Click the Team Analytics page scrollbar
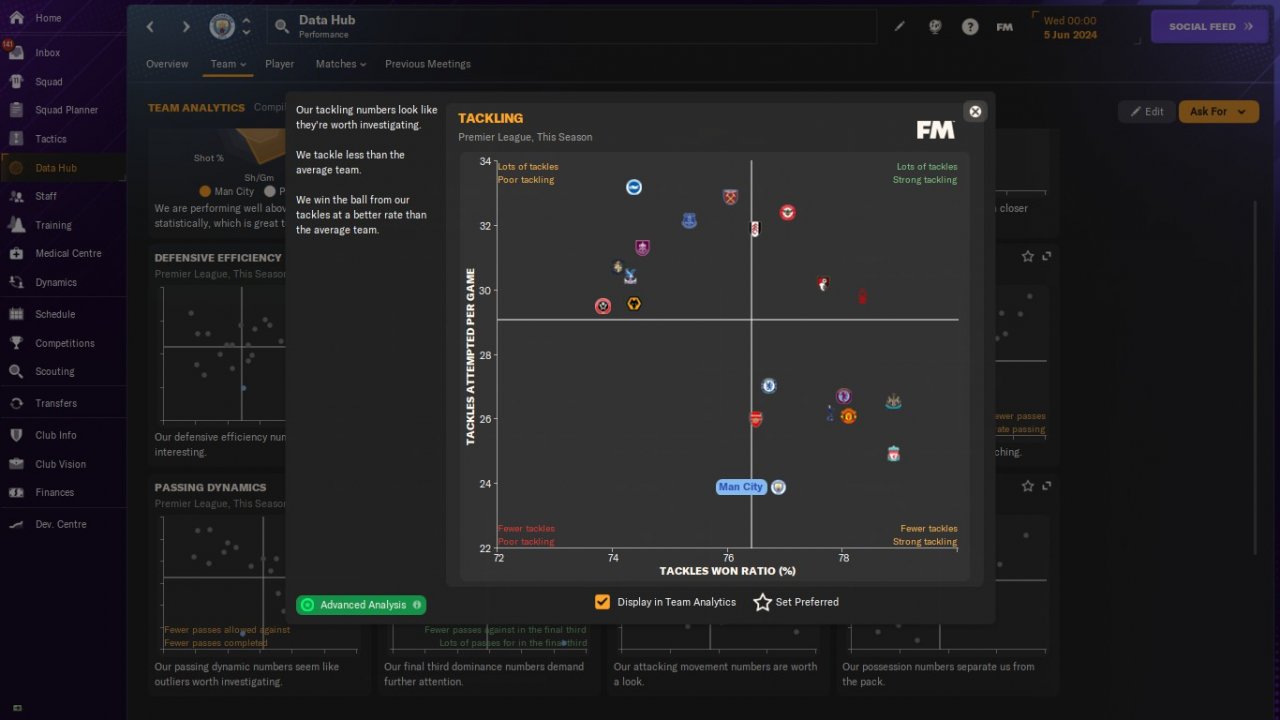 [1255, 379]
